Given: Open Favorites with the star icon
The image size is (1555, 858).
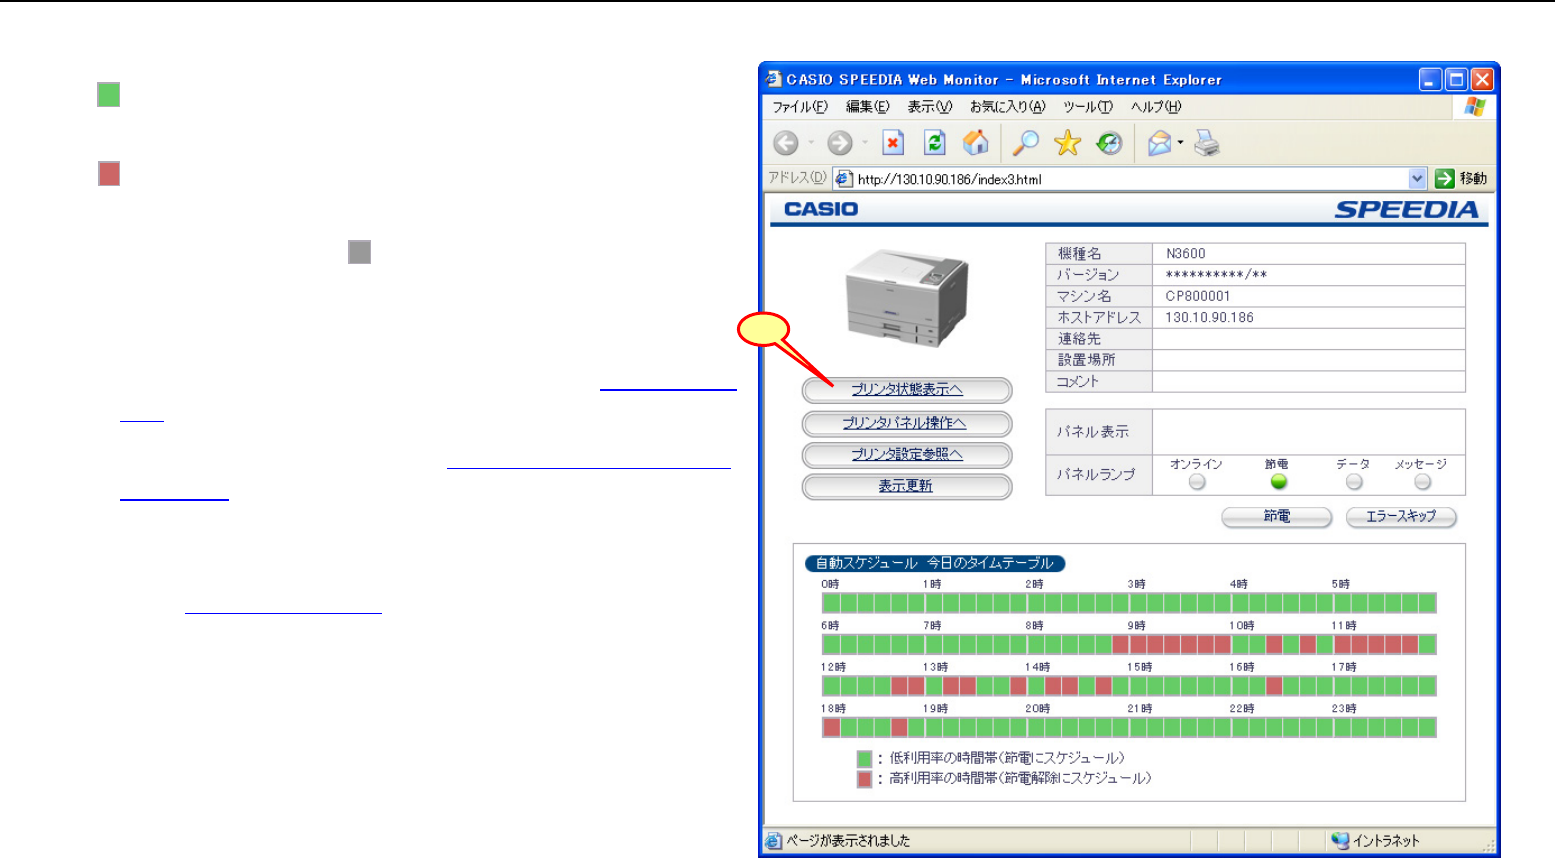Looking at the screenshot, I should 1068,144.
